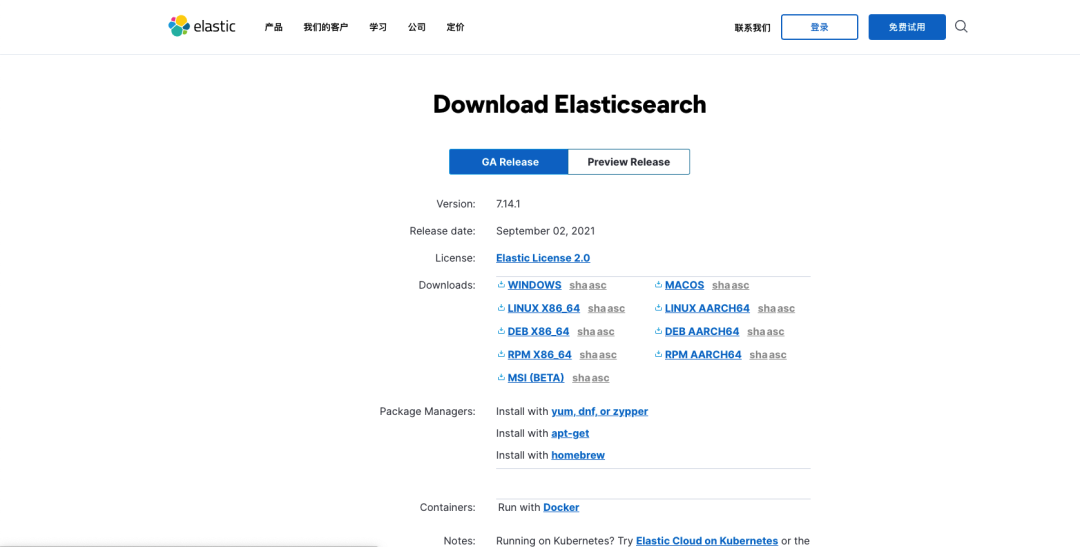The width and height of the screenshot is (1080, 547).
Task: Download the RPM X86_64 package
Action: [539, 355]
